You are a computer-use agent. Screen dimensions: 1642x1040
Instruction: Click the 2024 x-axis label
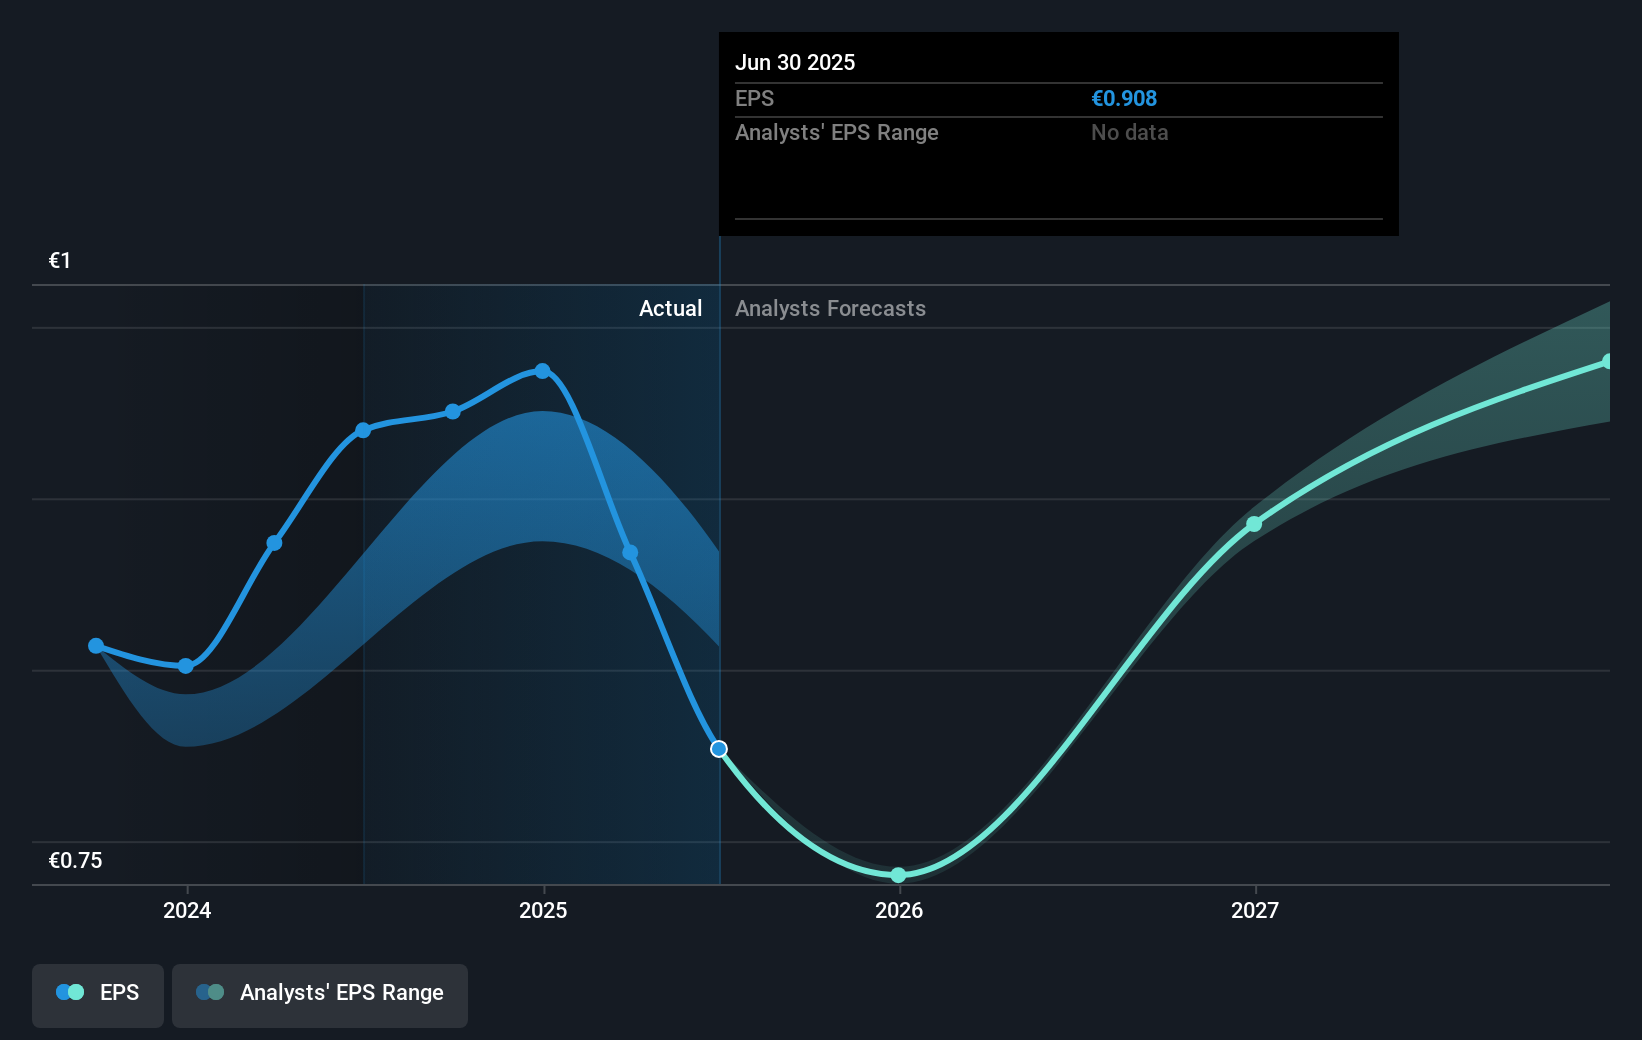coord(187,910)
